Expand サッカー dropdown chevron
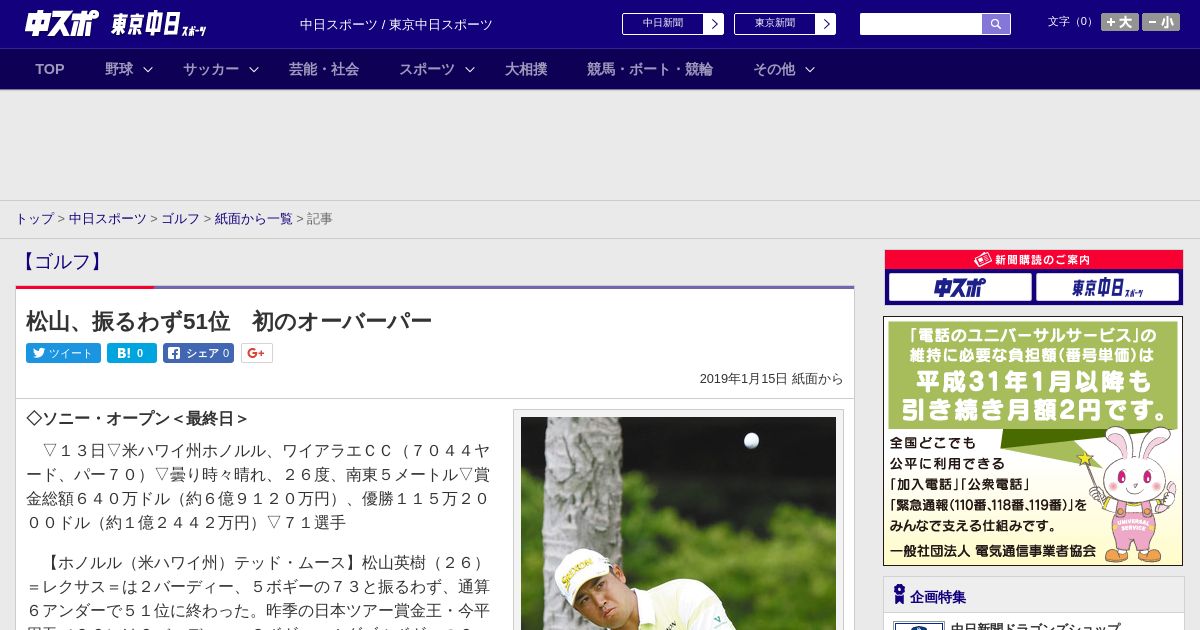This screenshot has height=630, width=1200. click(254, 69)
